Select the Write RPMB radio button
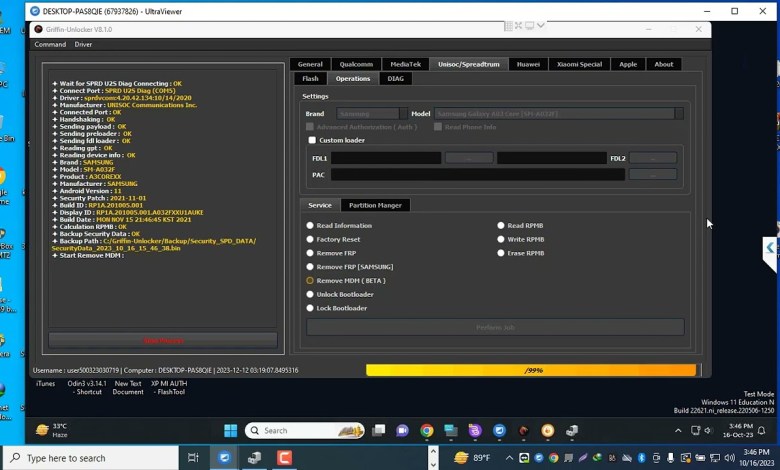 [x=501, y=239]
